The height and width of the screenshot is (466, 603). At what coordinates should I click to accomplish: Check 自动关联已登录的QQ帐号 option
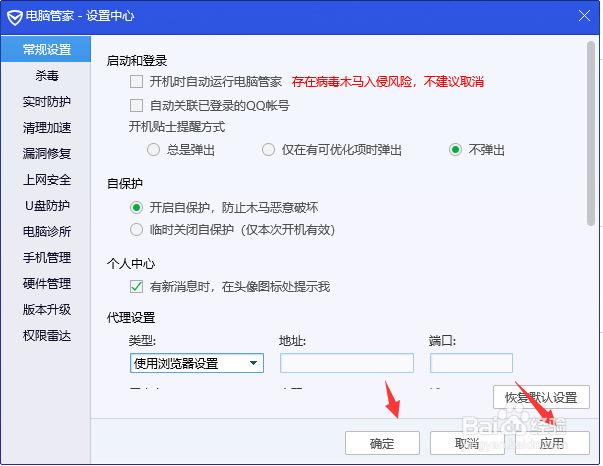[x=137, y=105]
